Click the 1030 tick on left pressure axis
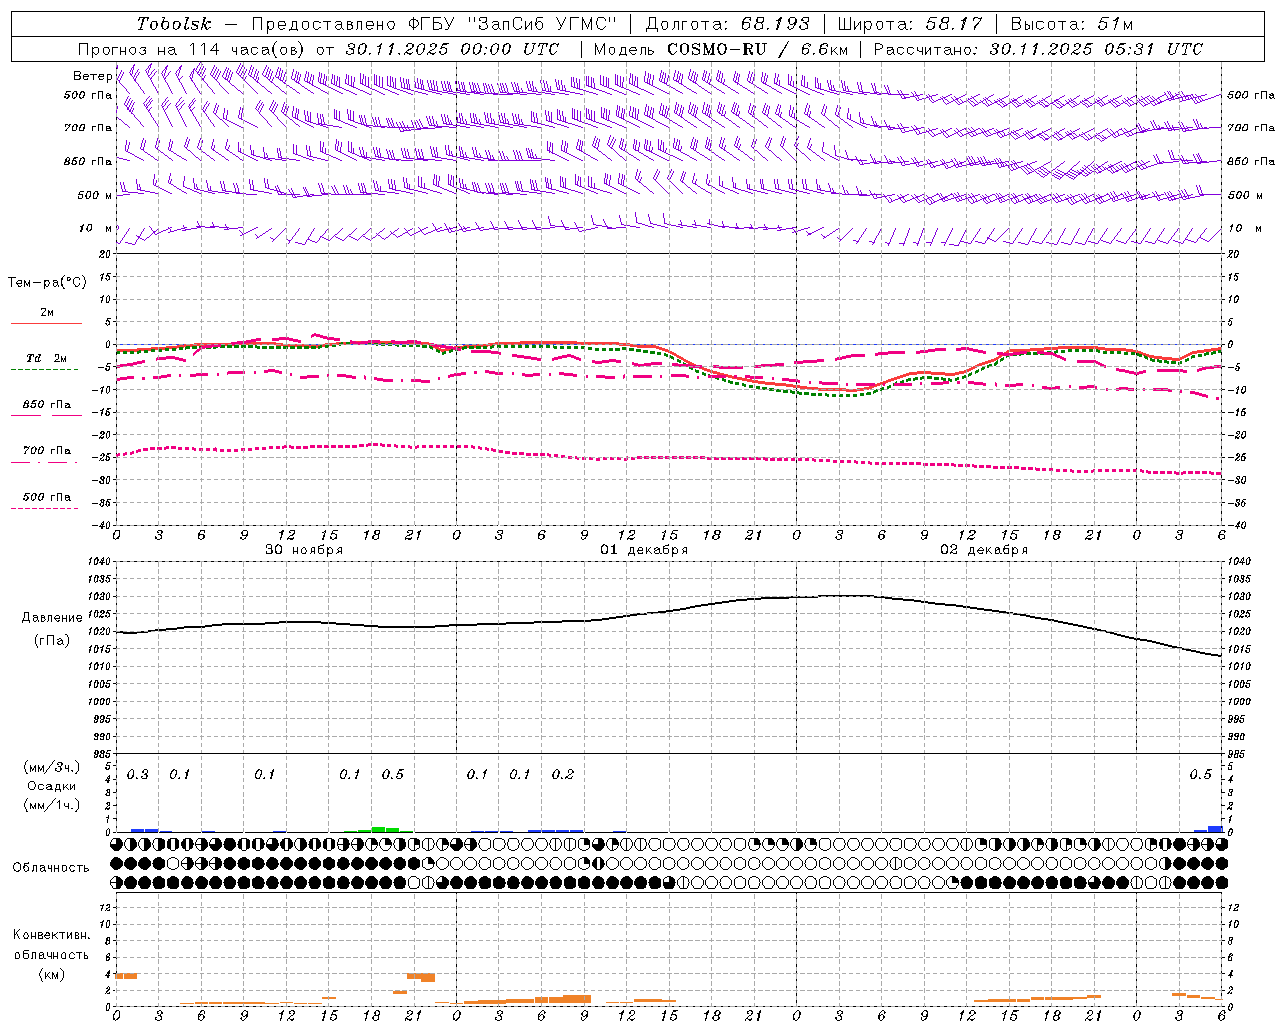Viewport: 1280px width, 1024px height. pos(100,597)
